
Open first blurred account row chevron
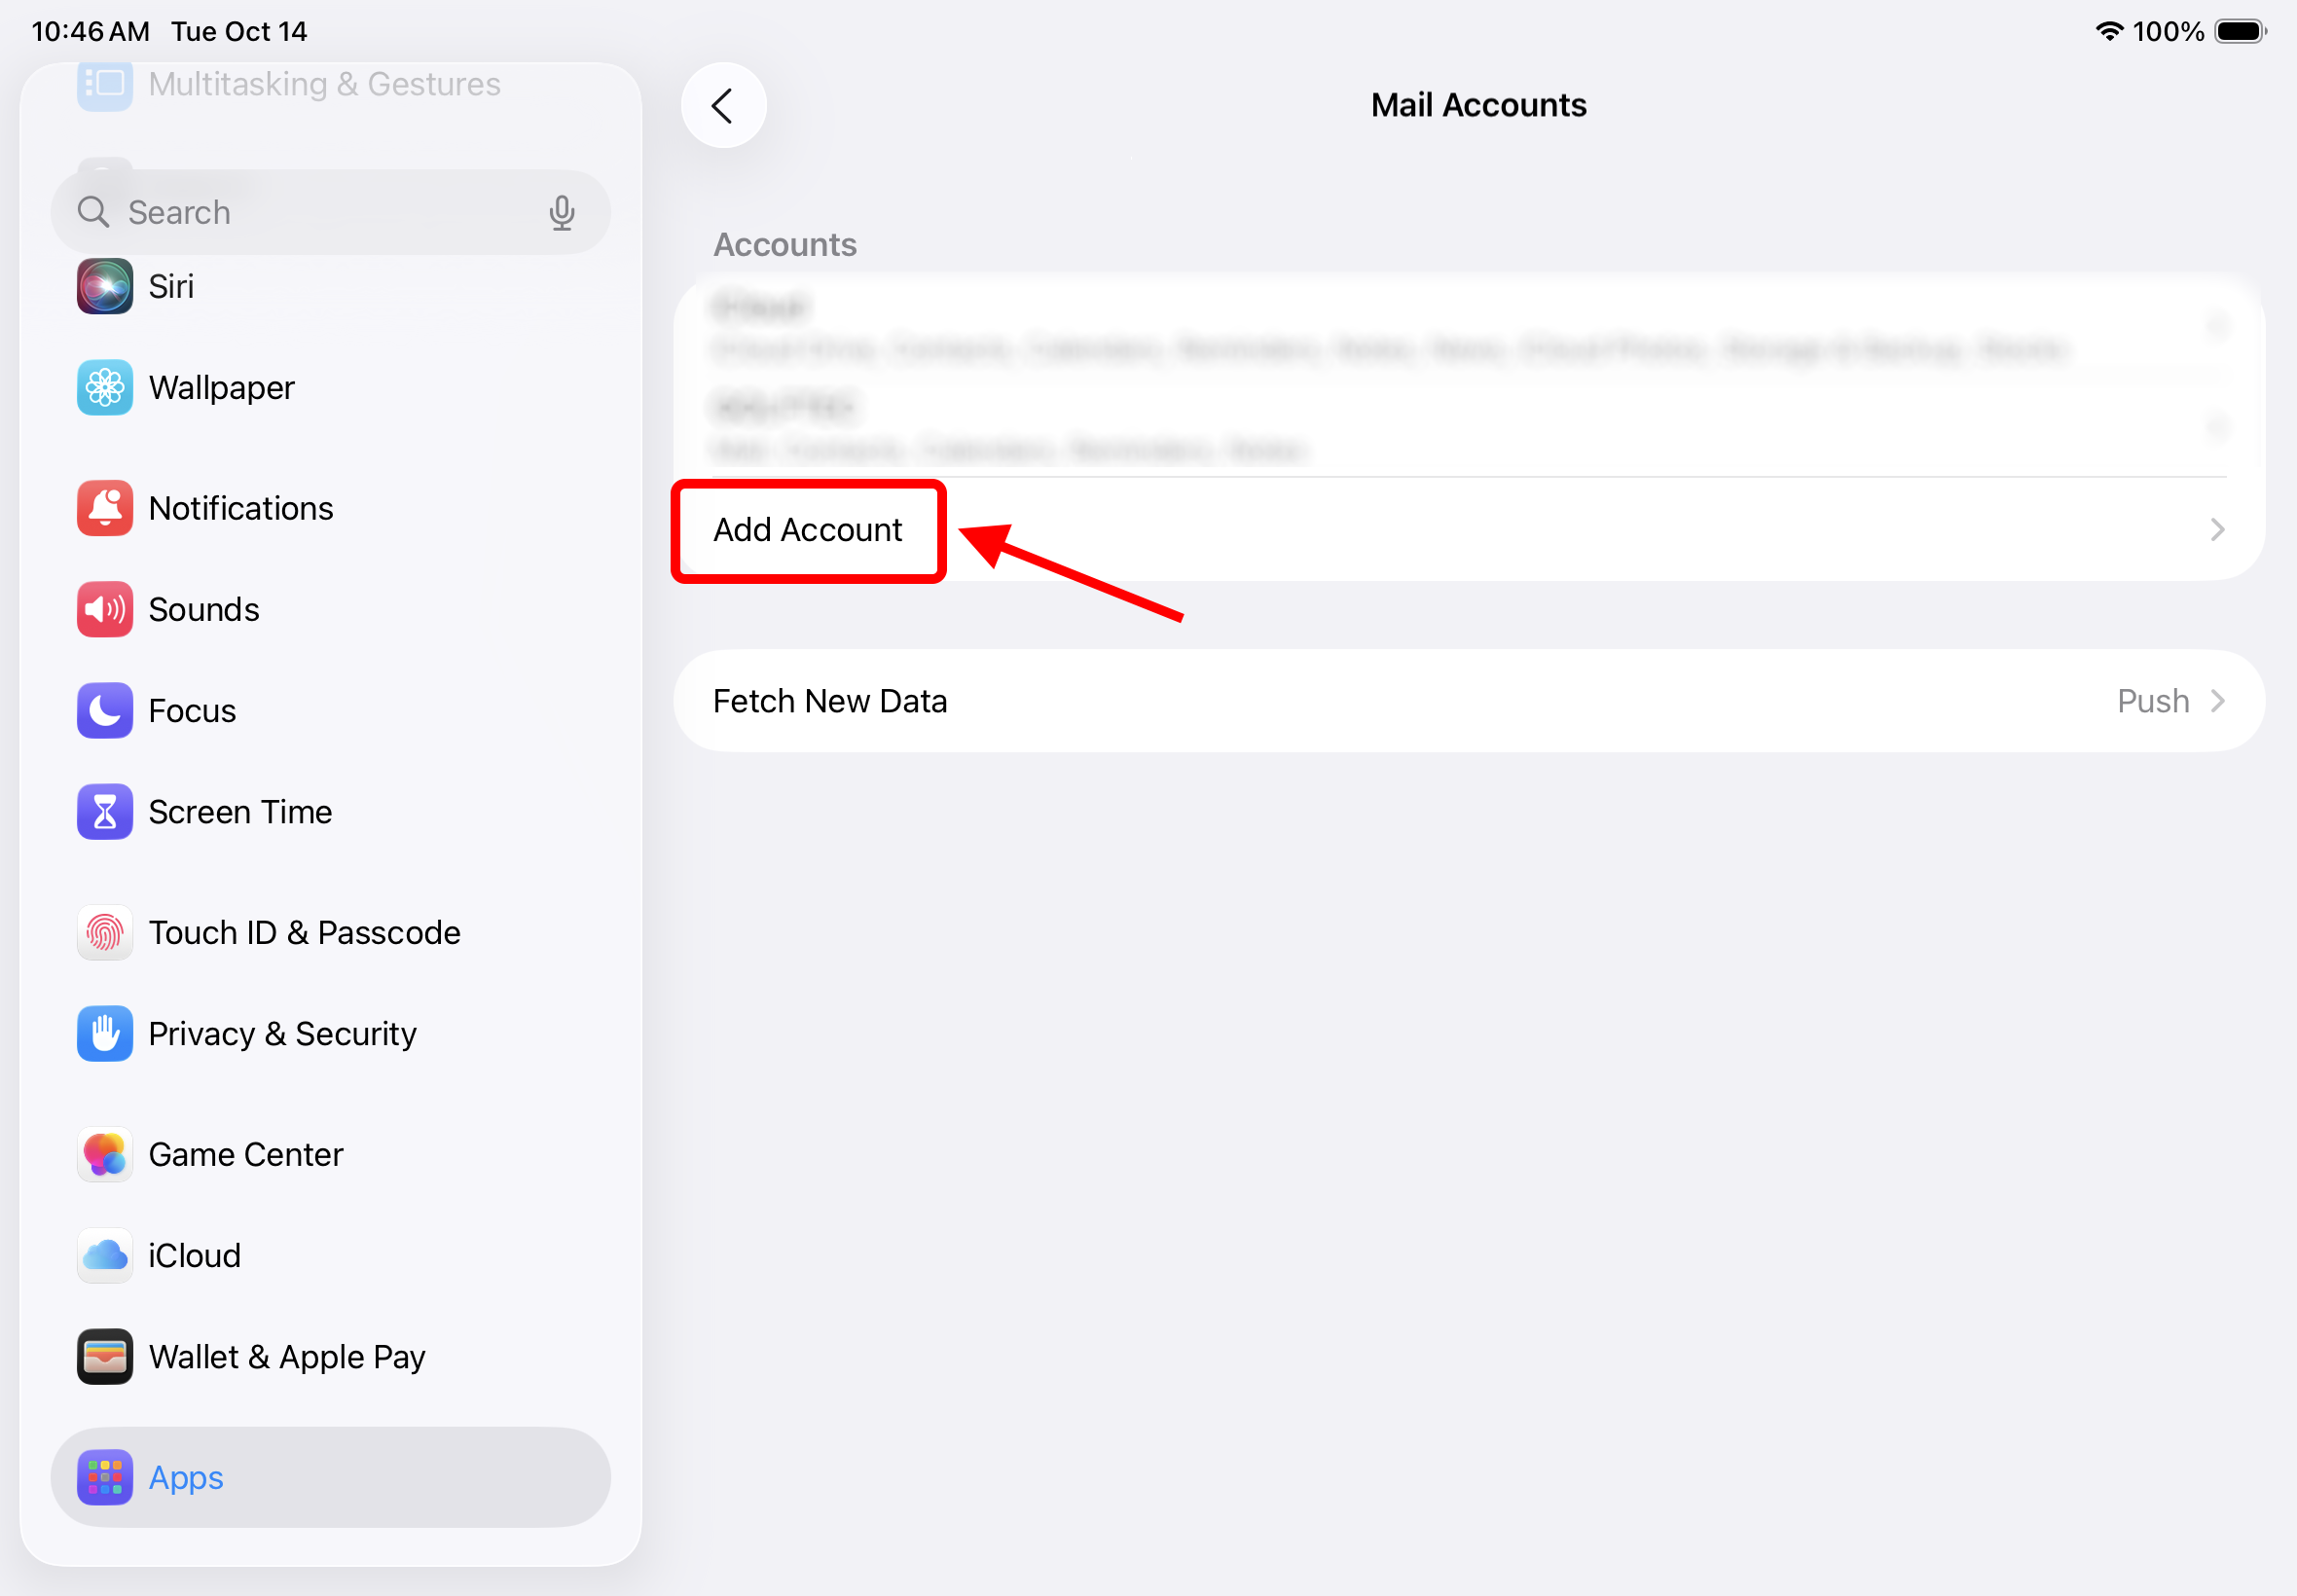(x=2216, y=326)
